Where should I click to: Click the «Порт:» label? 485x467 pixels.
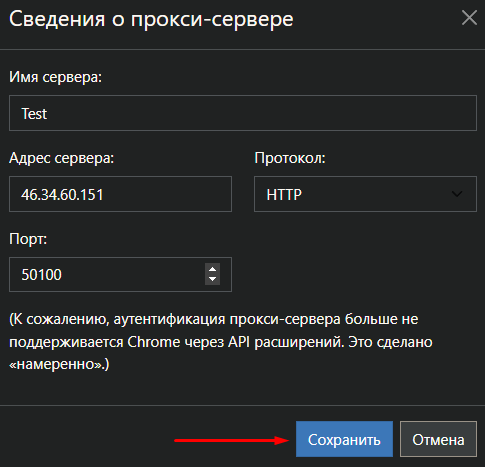[28, 239]
